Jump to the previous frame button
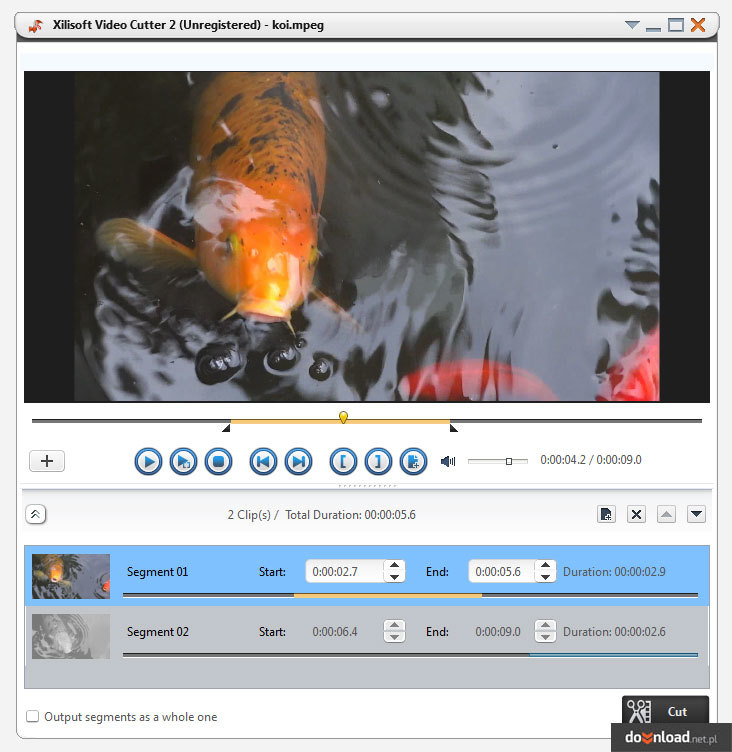The width and height of the screenshot is (732, 752). (263, 461)
